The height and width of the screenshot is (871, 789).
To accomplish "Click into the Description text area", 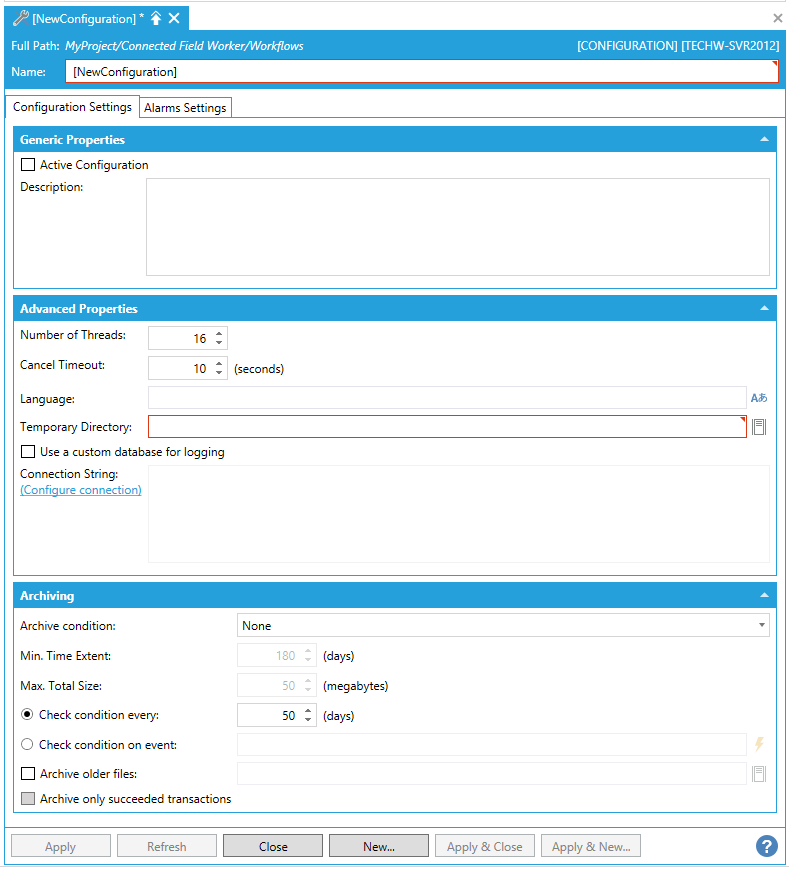I will tap(457, 227).
